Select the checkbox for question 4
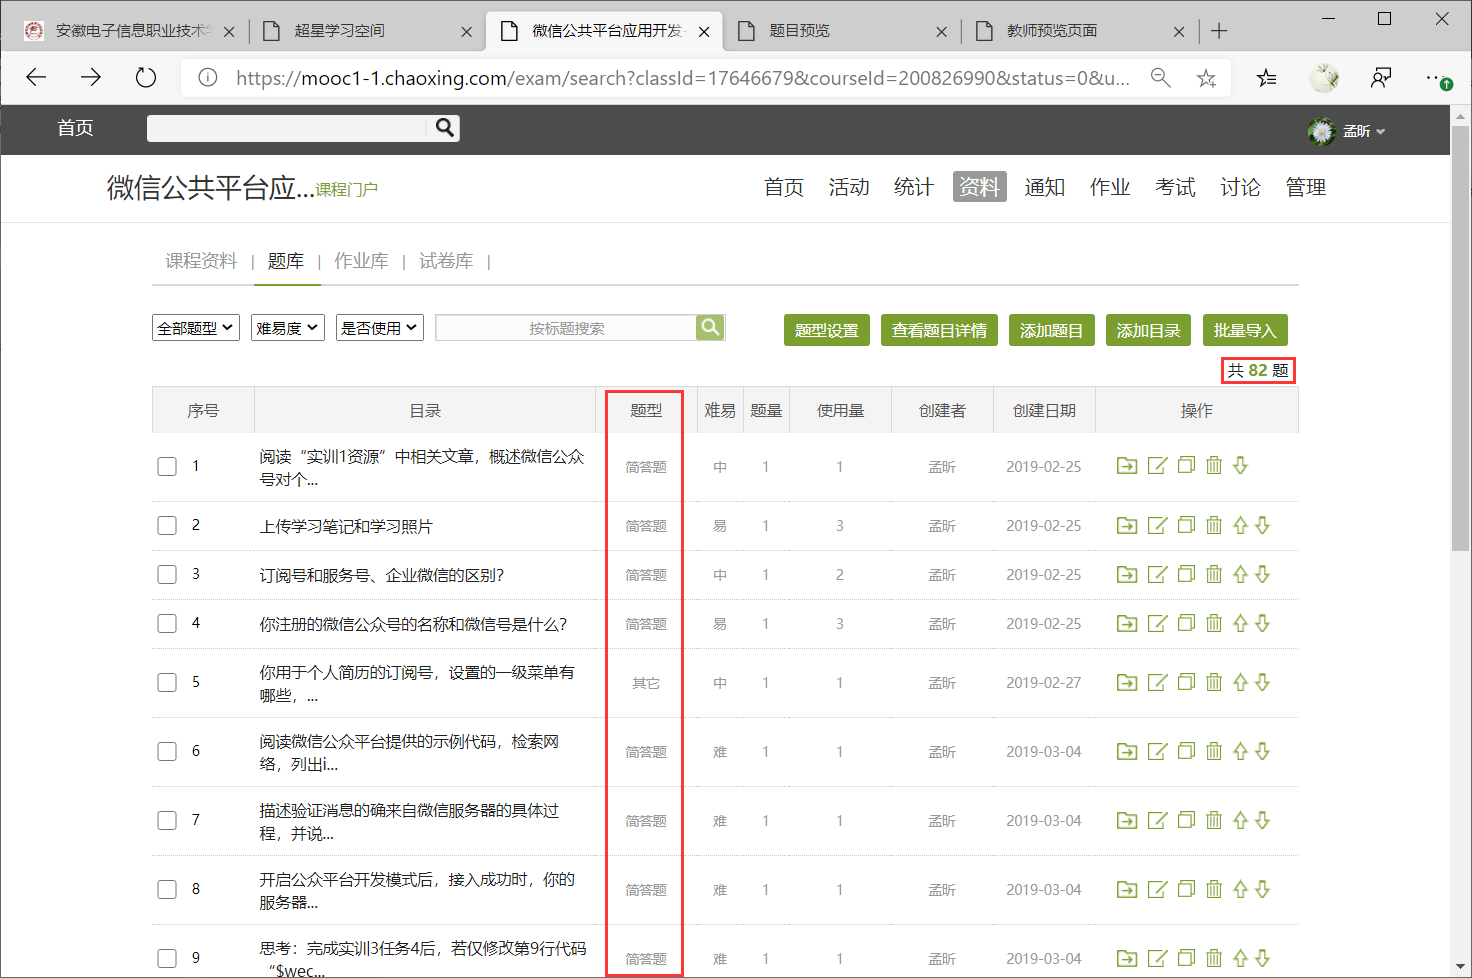1472x978 pixels. tap(167, 623)
